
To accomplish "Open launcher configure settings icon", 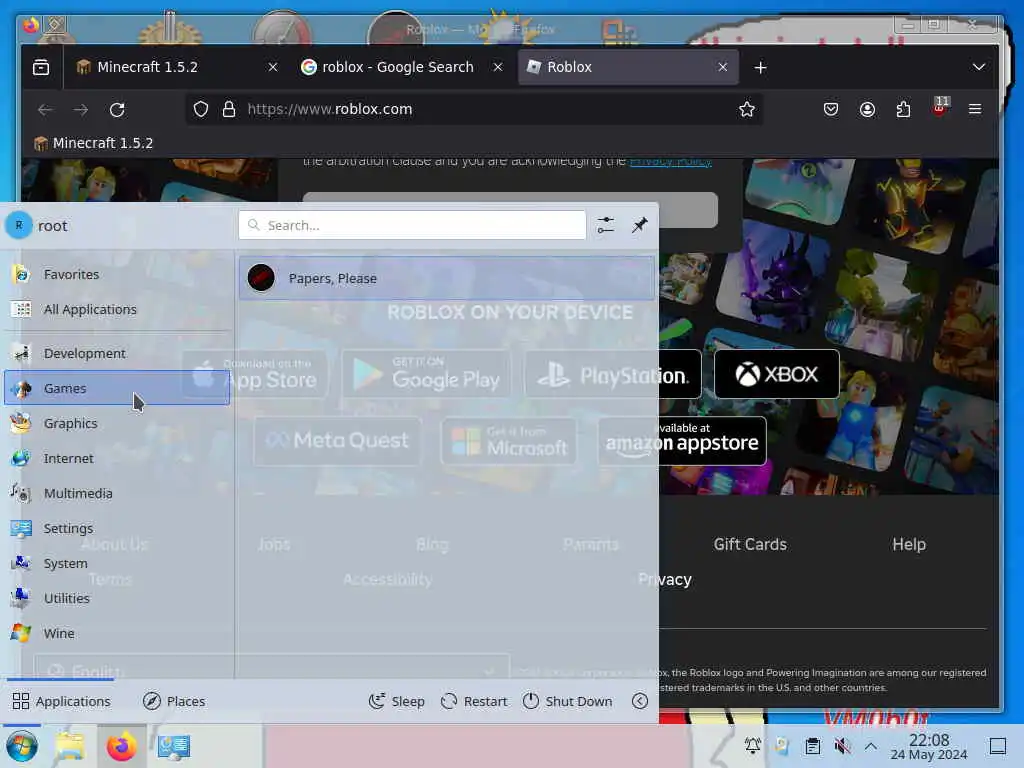I will tap(605, 225).
